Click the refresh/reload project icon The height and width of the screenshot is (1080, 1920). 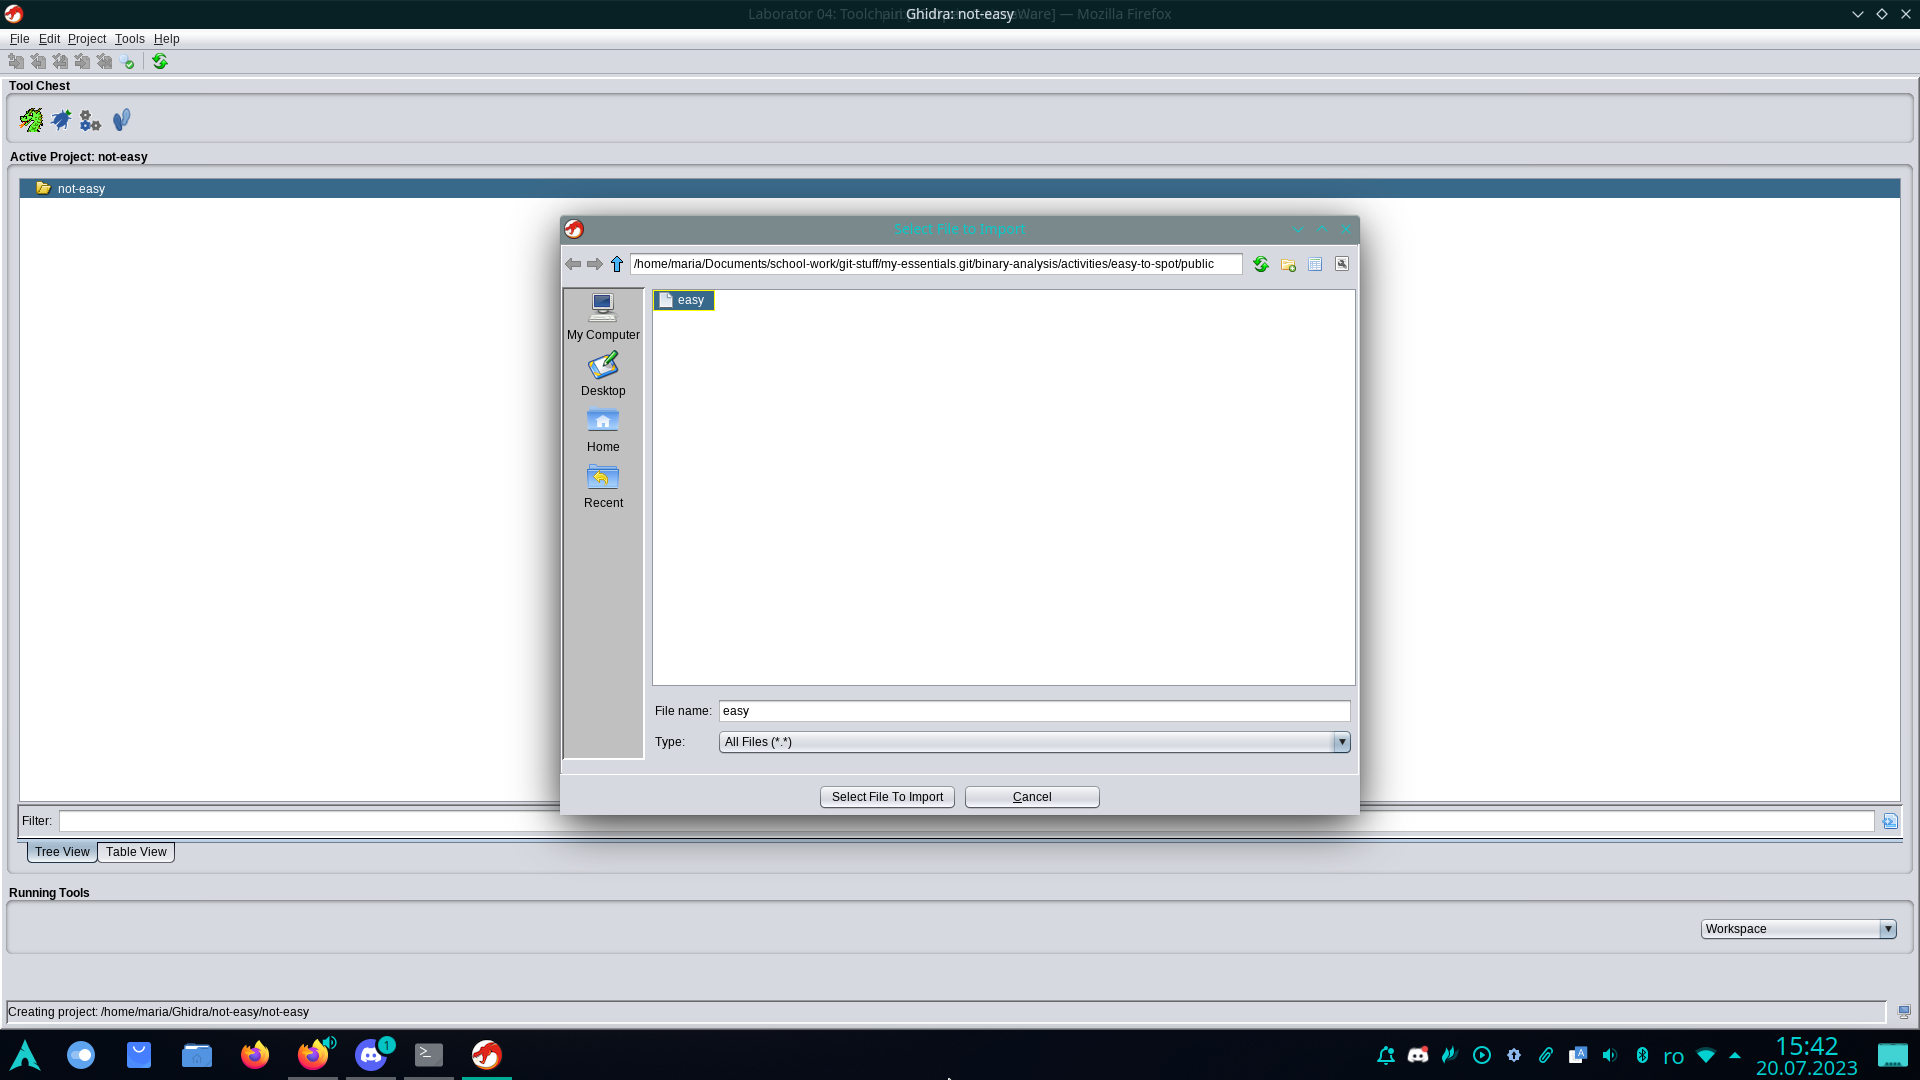click(x=160, y=62)
